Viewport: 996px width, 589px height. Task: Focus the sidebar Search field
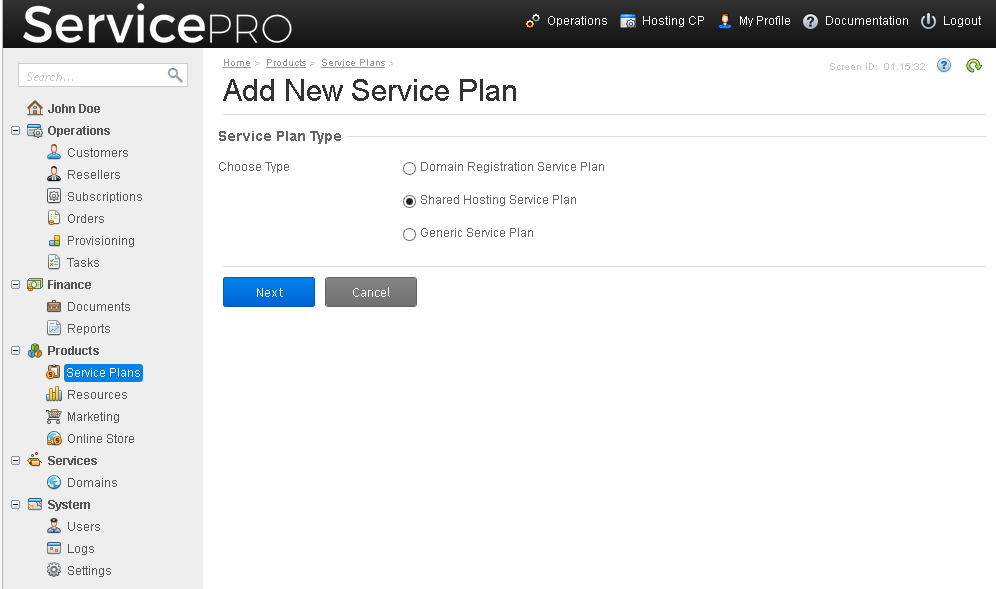pos(92,76)
